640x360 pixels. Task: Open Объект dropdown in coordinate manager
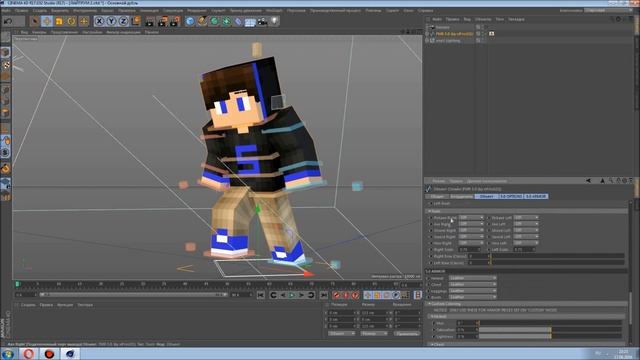click(x=342, y=333)
